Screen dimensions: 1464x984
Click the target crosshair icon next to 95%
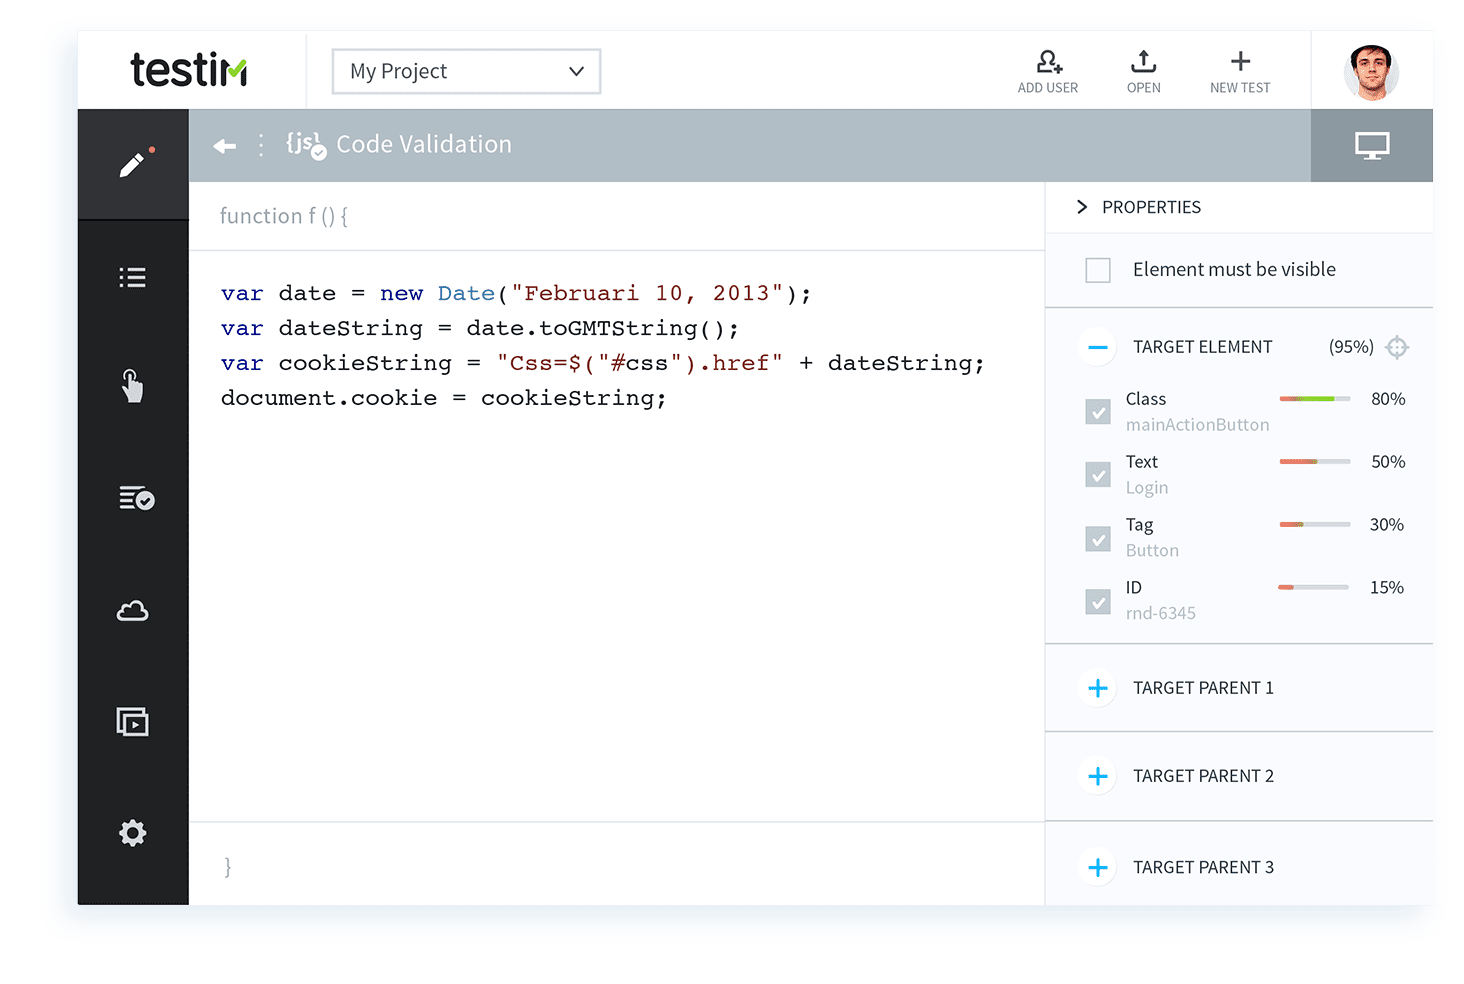pyautogui.click(x=1397, y=348)
